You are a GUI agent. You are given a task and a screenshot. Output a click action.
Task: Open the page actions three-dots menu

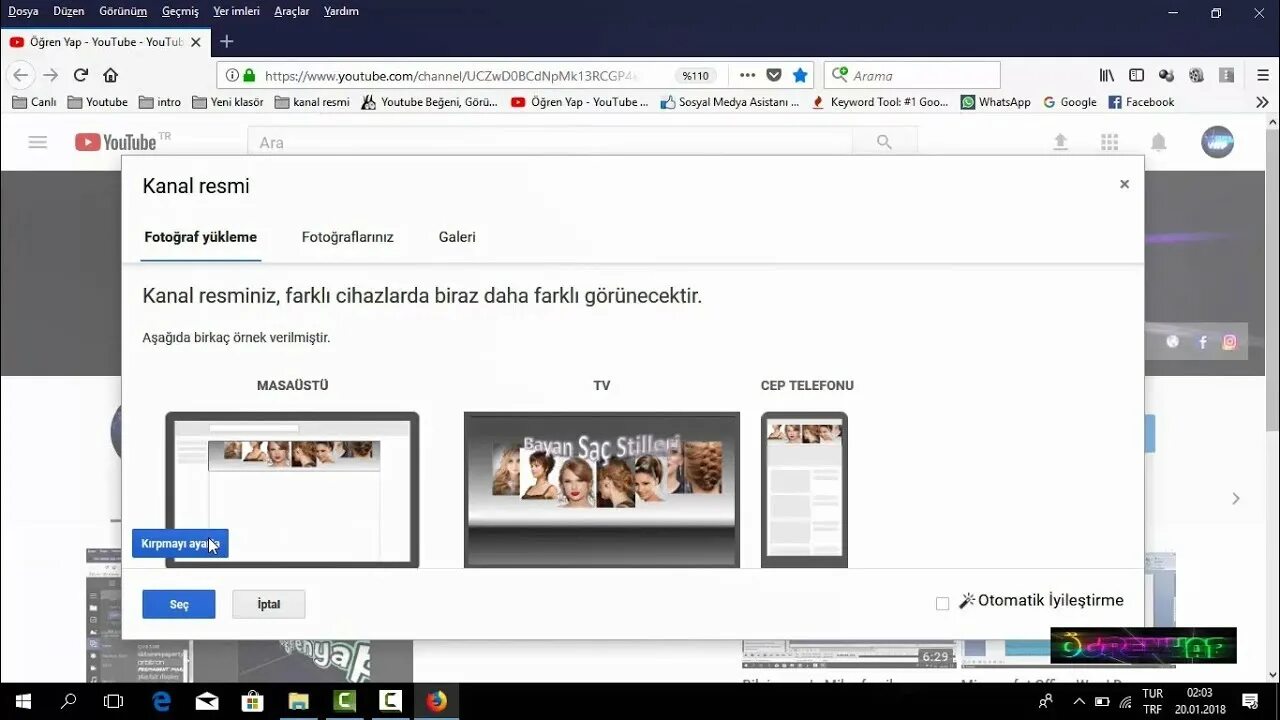click(x=747, y=75)
